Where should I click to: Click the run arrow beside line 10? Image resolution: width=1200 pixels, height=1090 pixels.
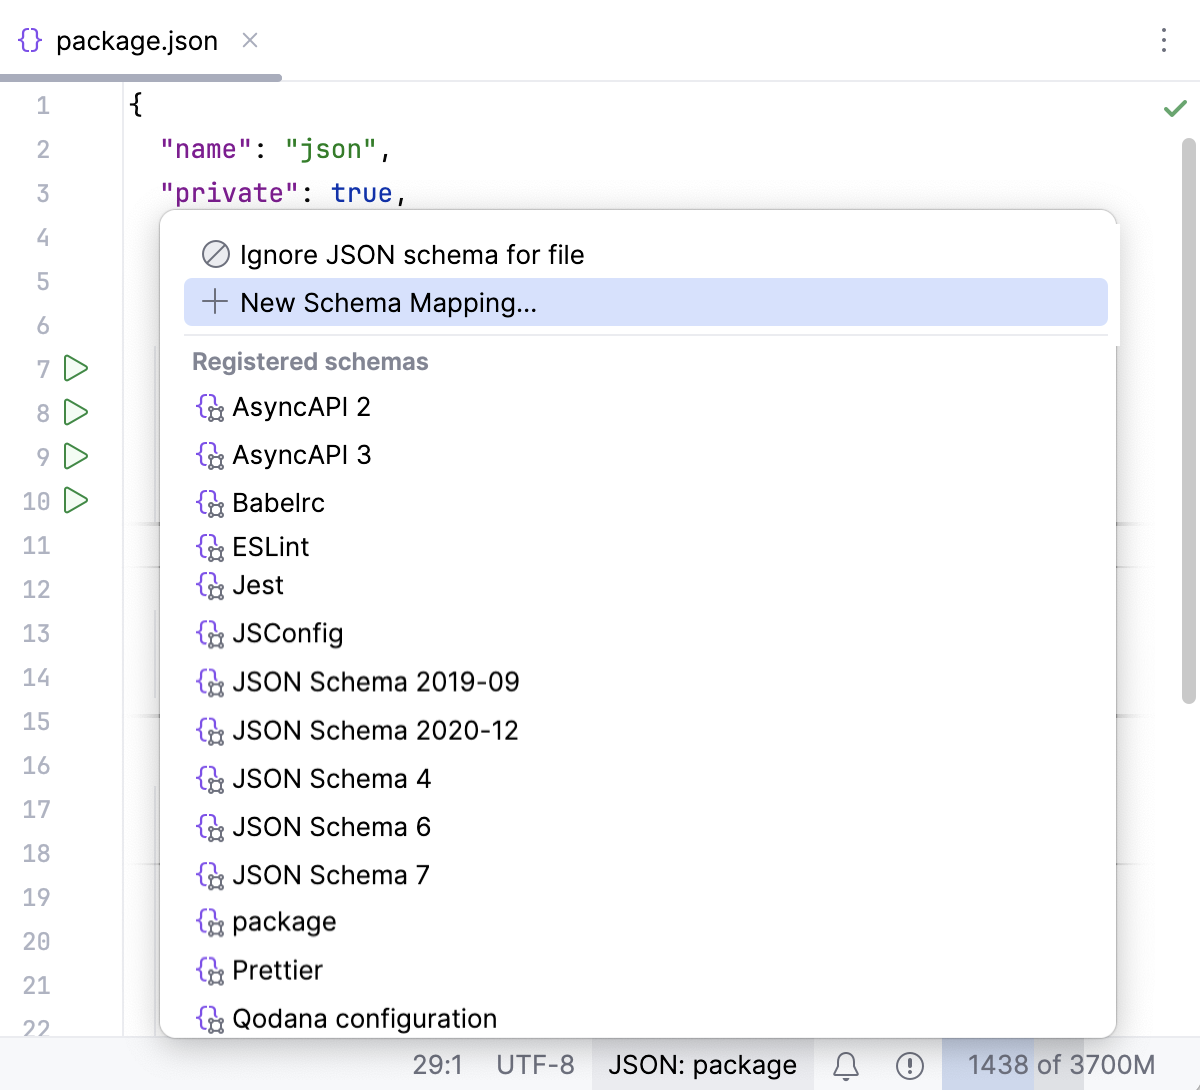pyautogui.click(x=75, y=501)
